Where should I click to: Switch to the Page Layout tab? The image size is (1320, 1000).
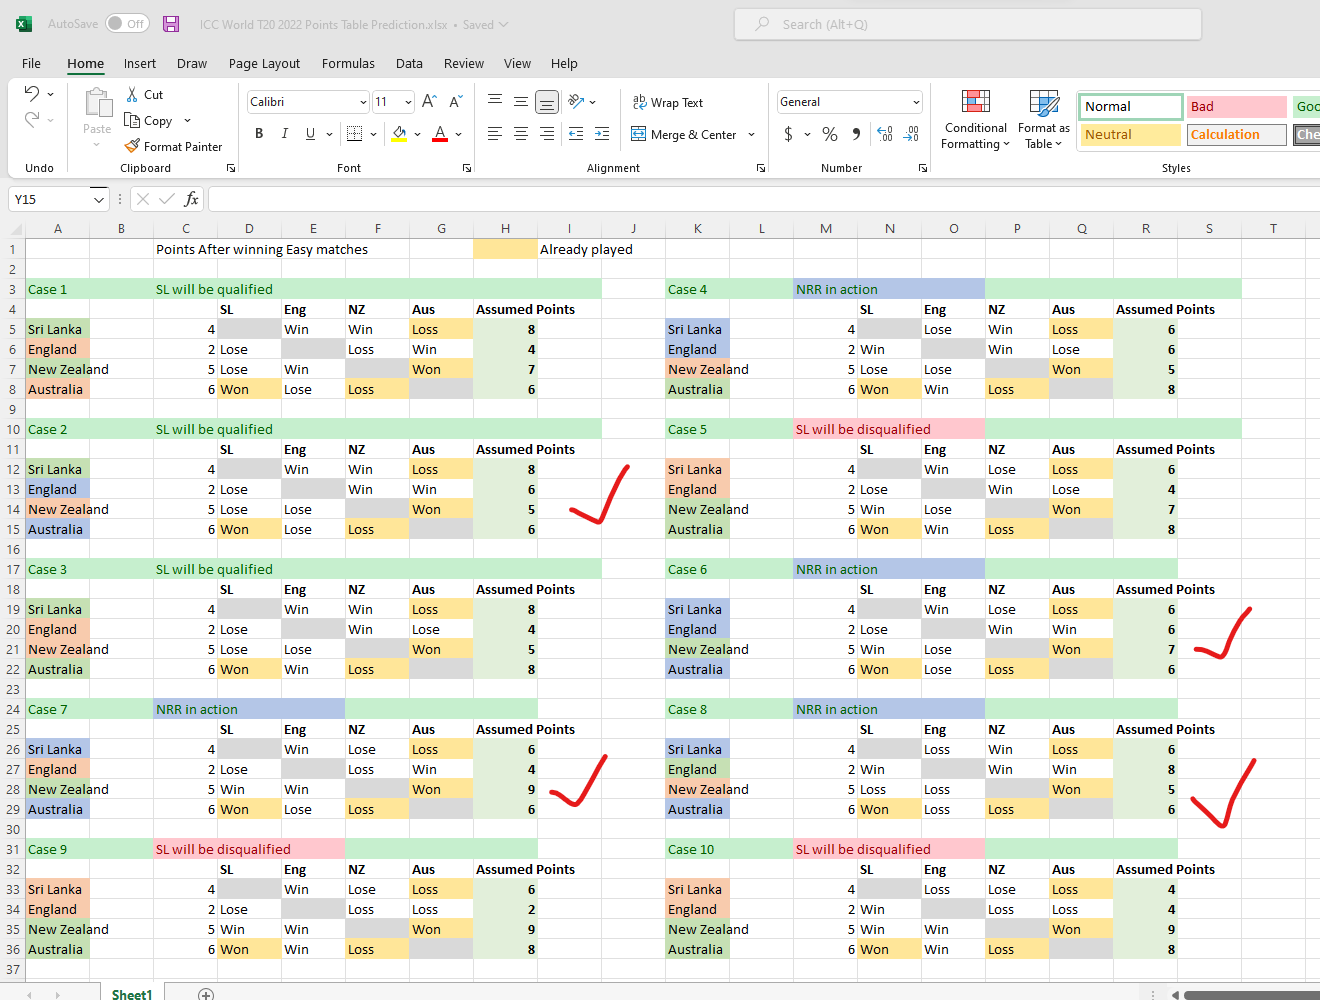pos(264,63)
